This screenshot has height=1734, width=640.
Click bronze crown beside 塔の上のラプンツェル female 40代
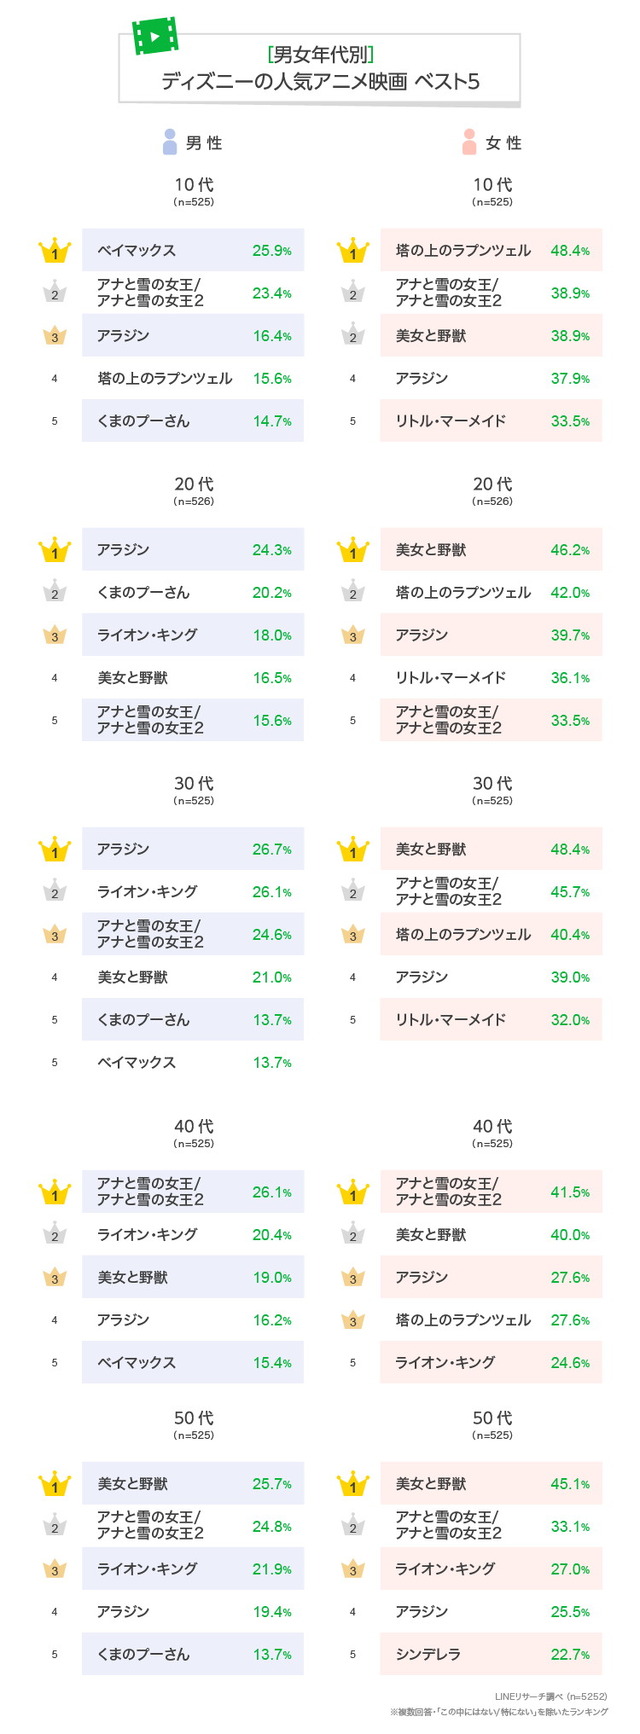(353, 1320)
